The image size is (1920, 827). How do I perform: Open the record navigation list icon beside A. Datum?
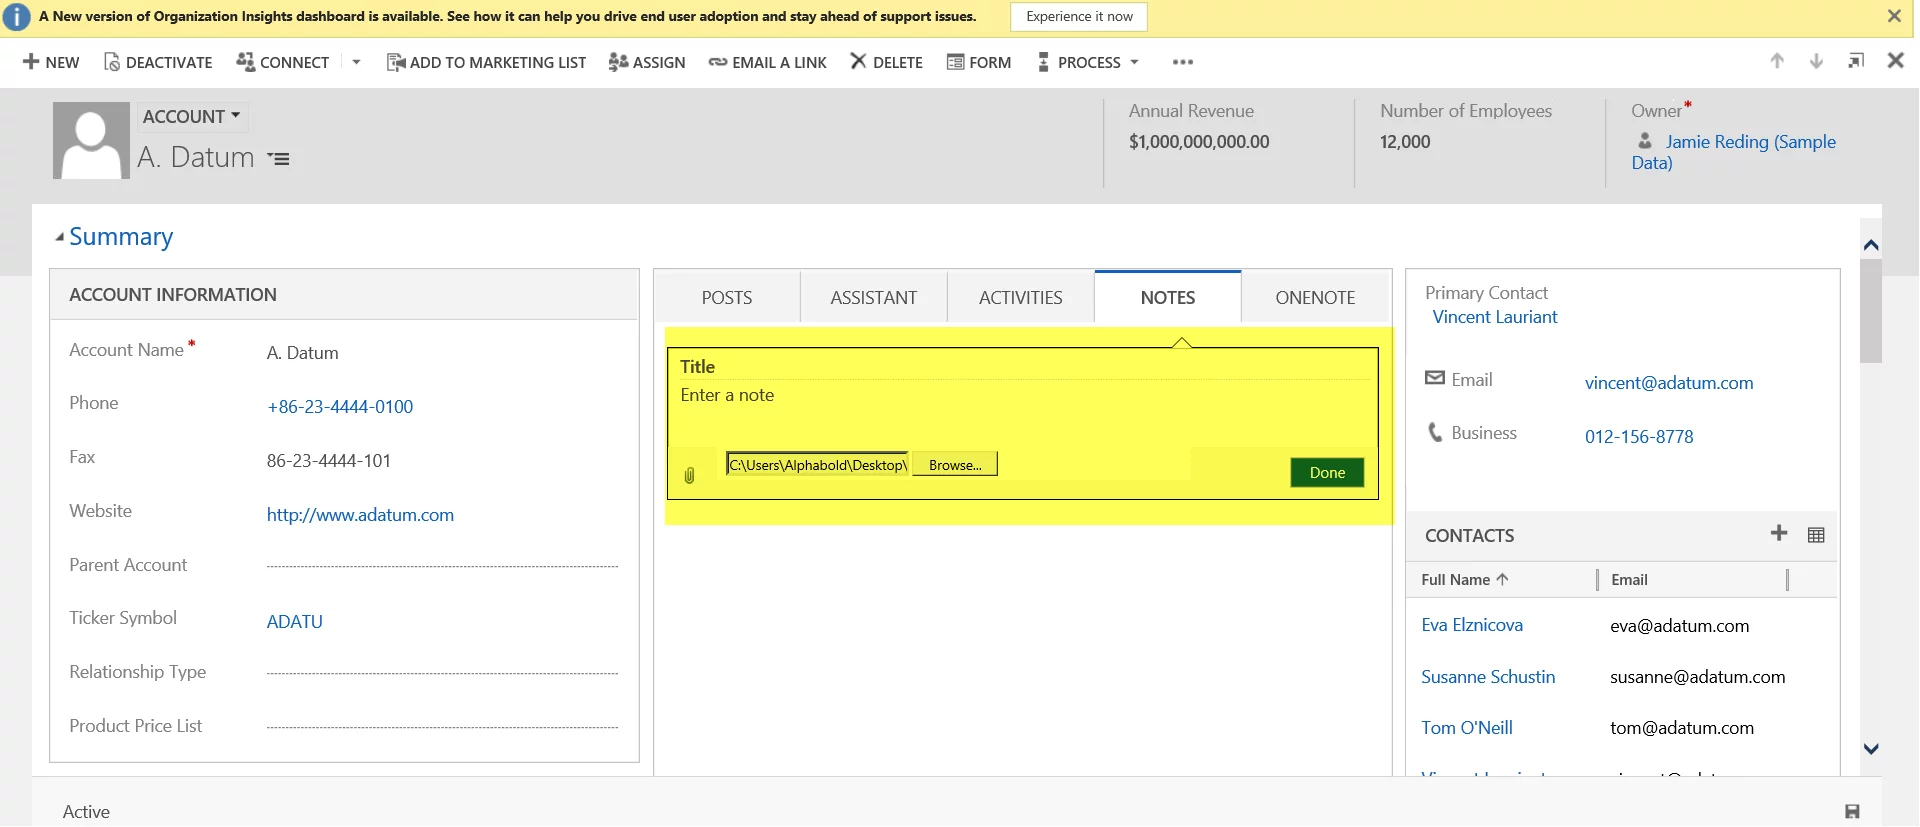pyautogui.click(x=279, y=159)
